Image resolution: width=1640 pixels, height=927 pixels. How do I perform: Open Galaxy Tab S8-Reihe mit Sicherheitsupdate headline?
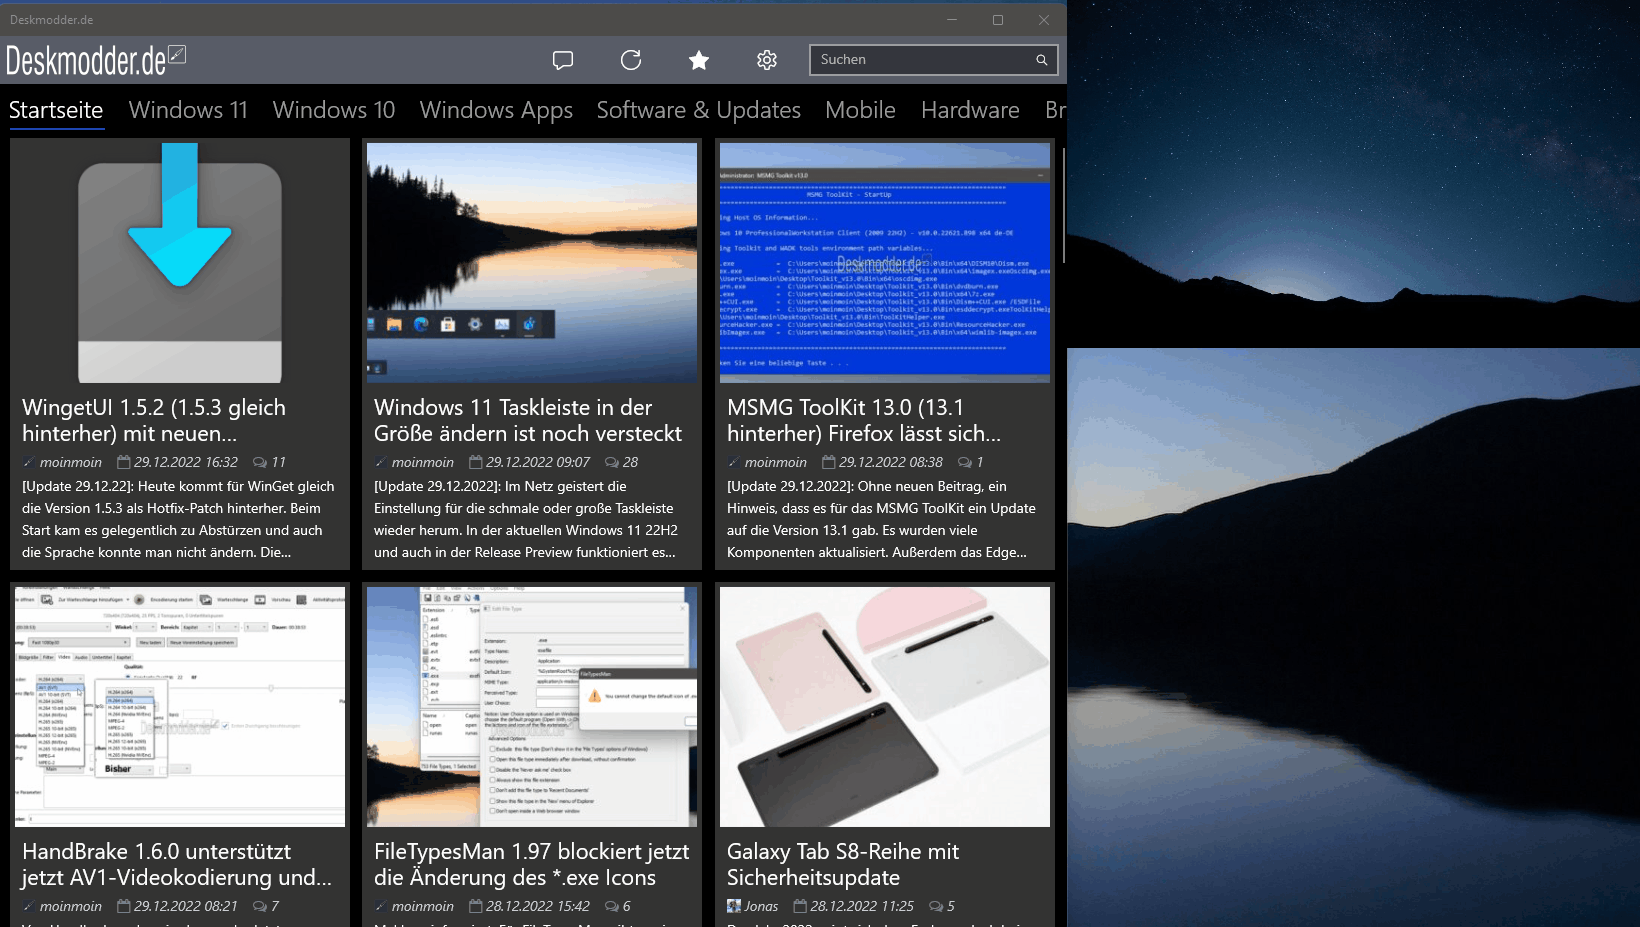(843, 865)
